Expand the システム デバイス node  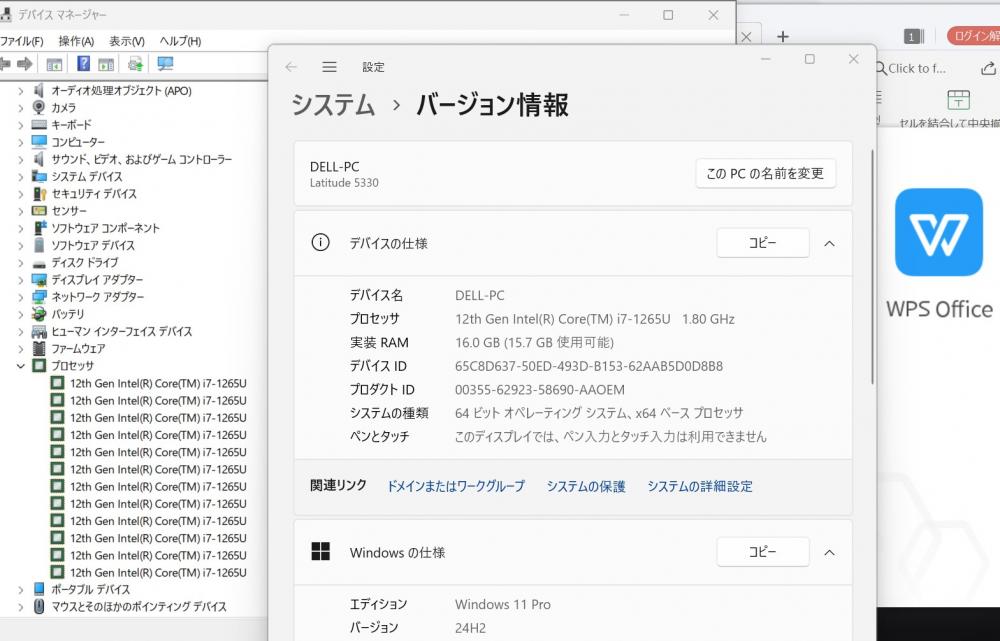(20, 176)
